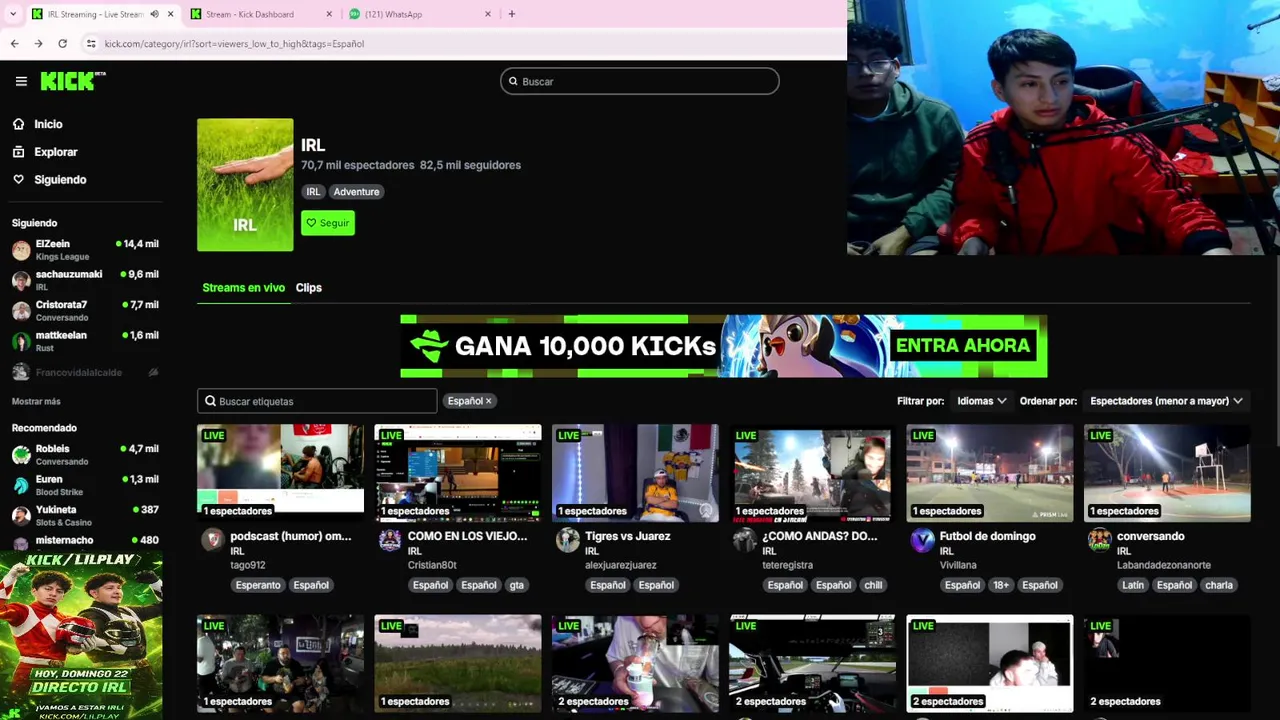Screen dimensions: 1280x720
Task: Open a new browser tab
Action: click(511, 14)
